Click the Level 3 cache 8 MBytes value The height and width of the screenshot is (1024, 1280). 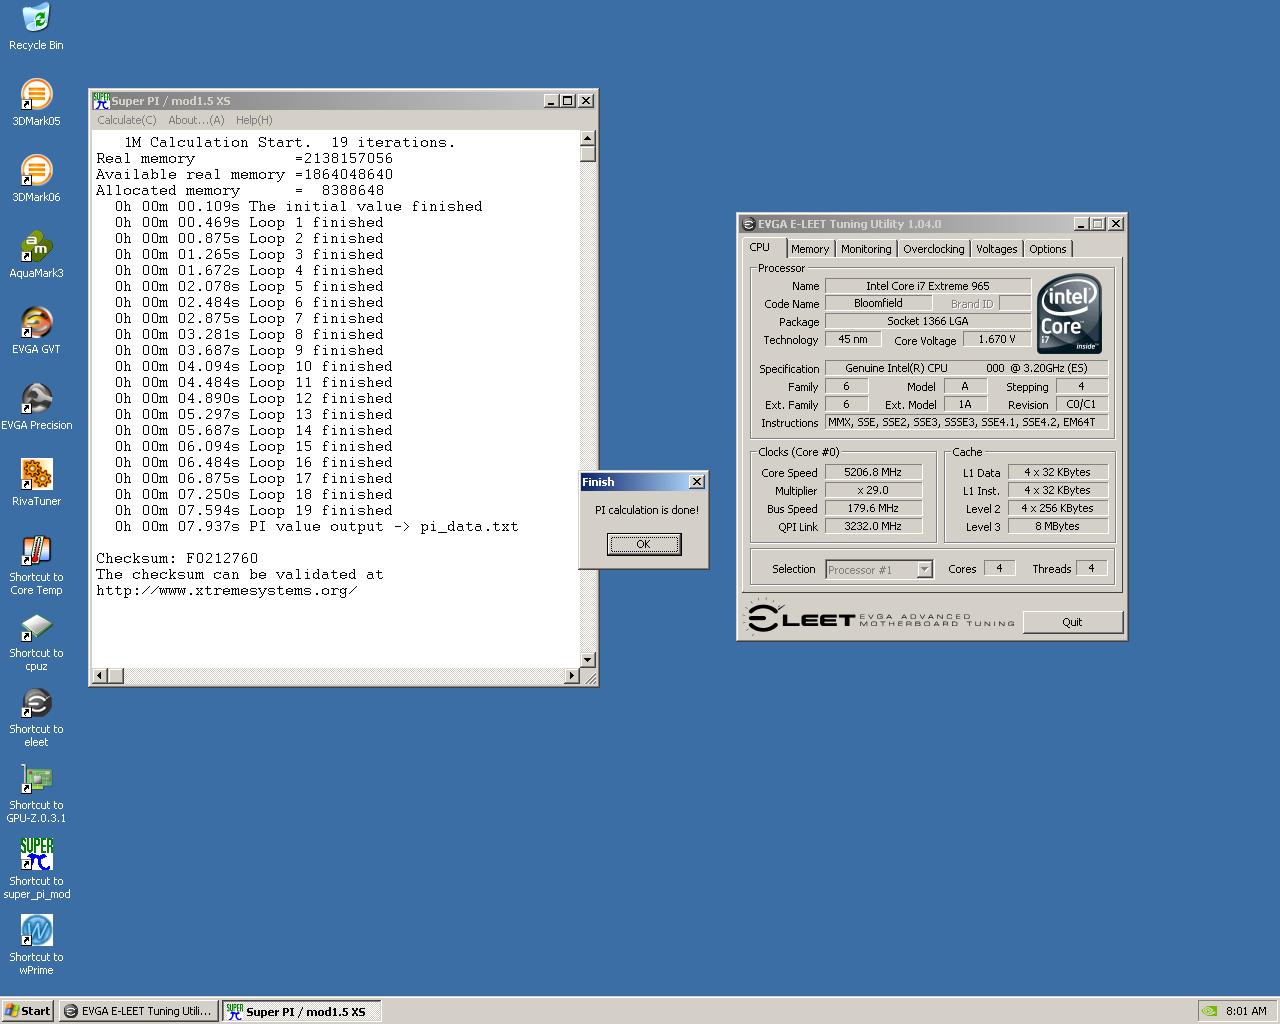coord(1057,527)
